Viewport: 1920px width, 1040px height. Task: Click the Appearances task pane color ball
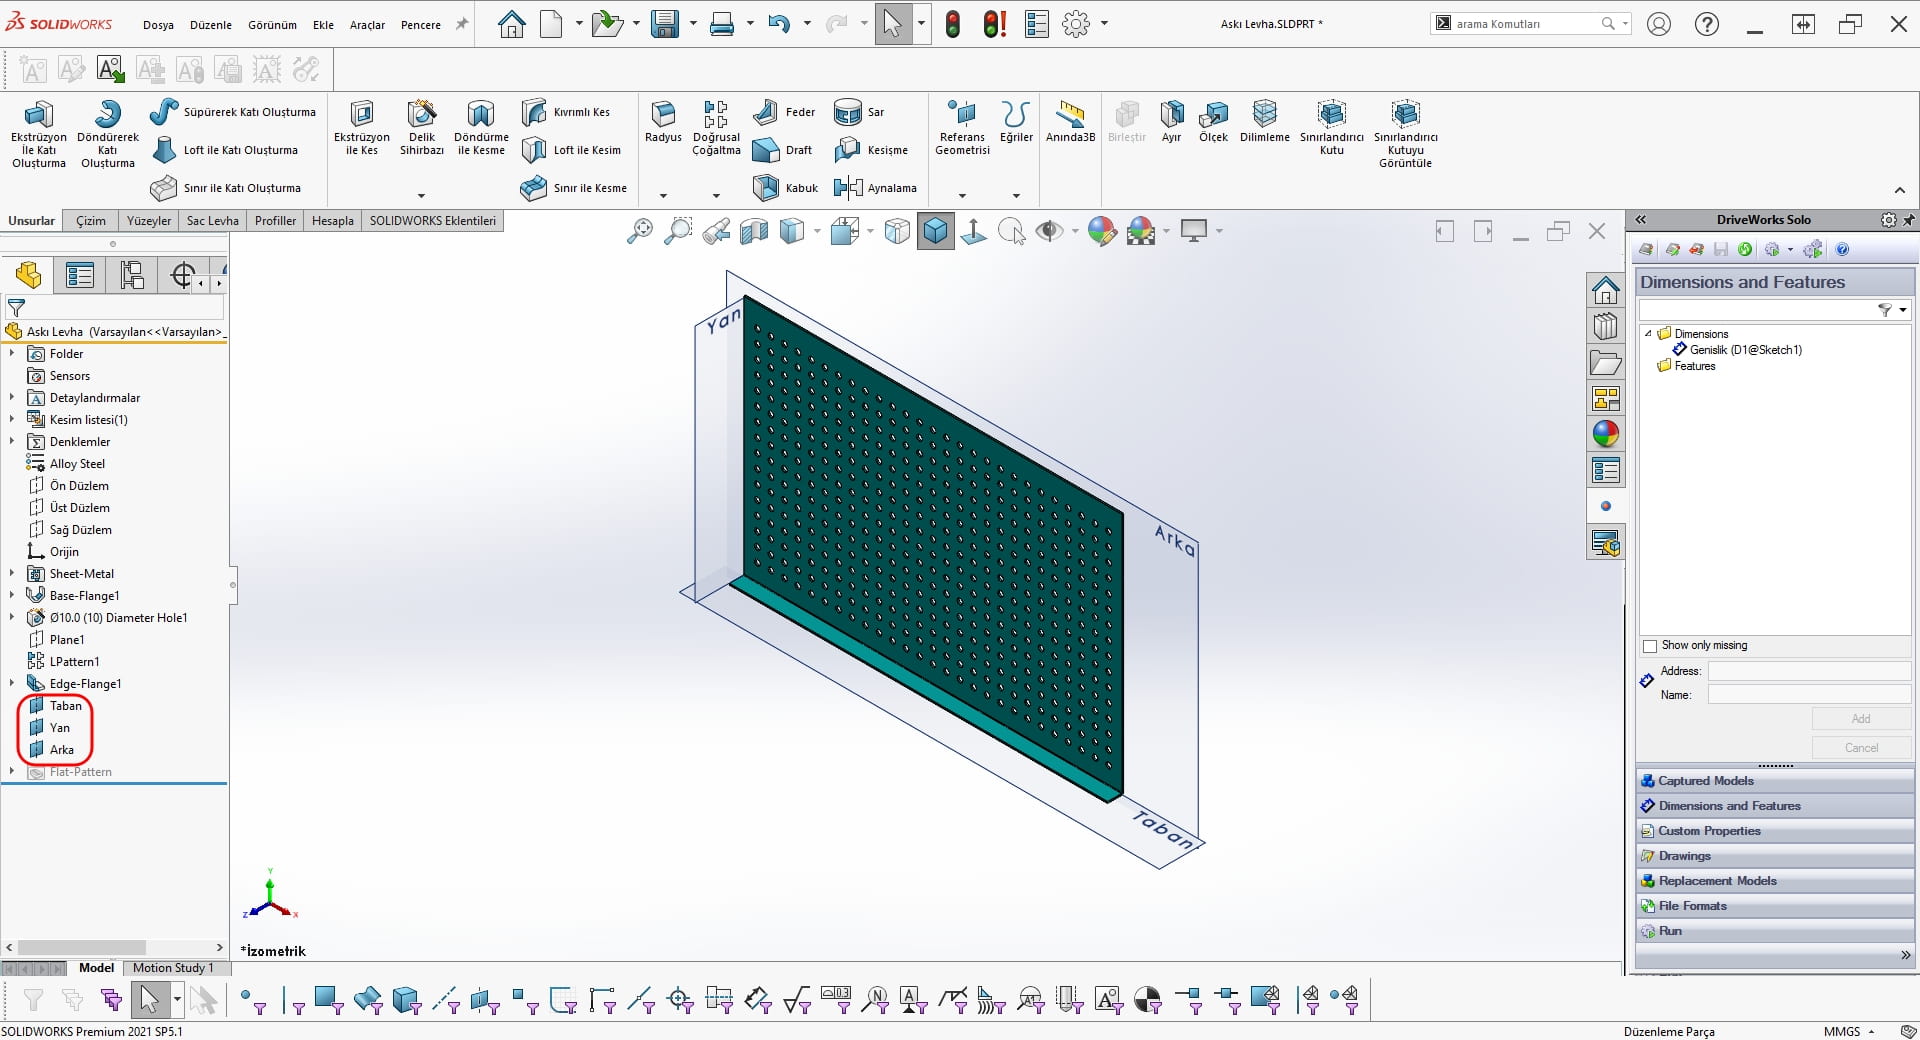click(1605, 434)
